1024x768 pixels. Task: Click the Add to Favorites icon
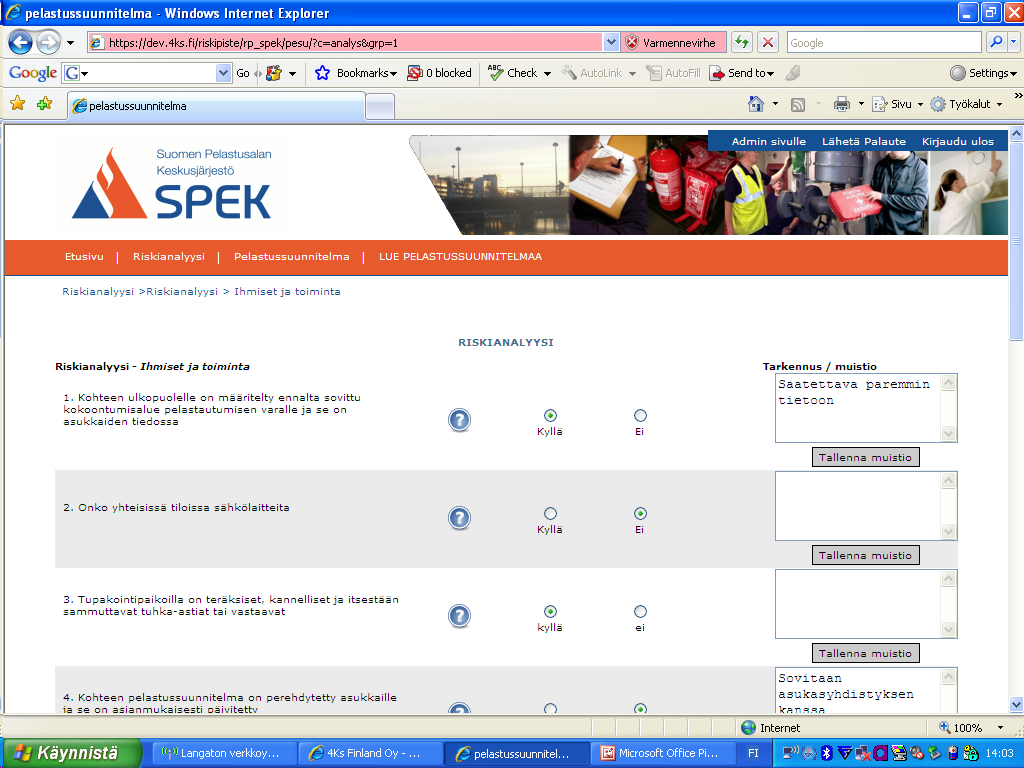(x=44, y=104)
